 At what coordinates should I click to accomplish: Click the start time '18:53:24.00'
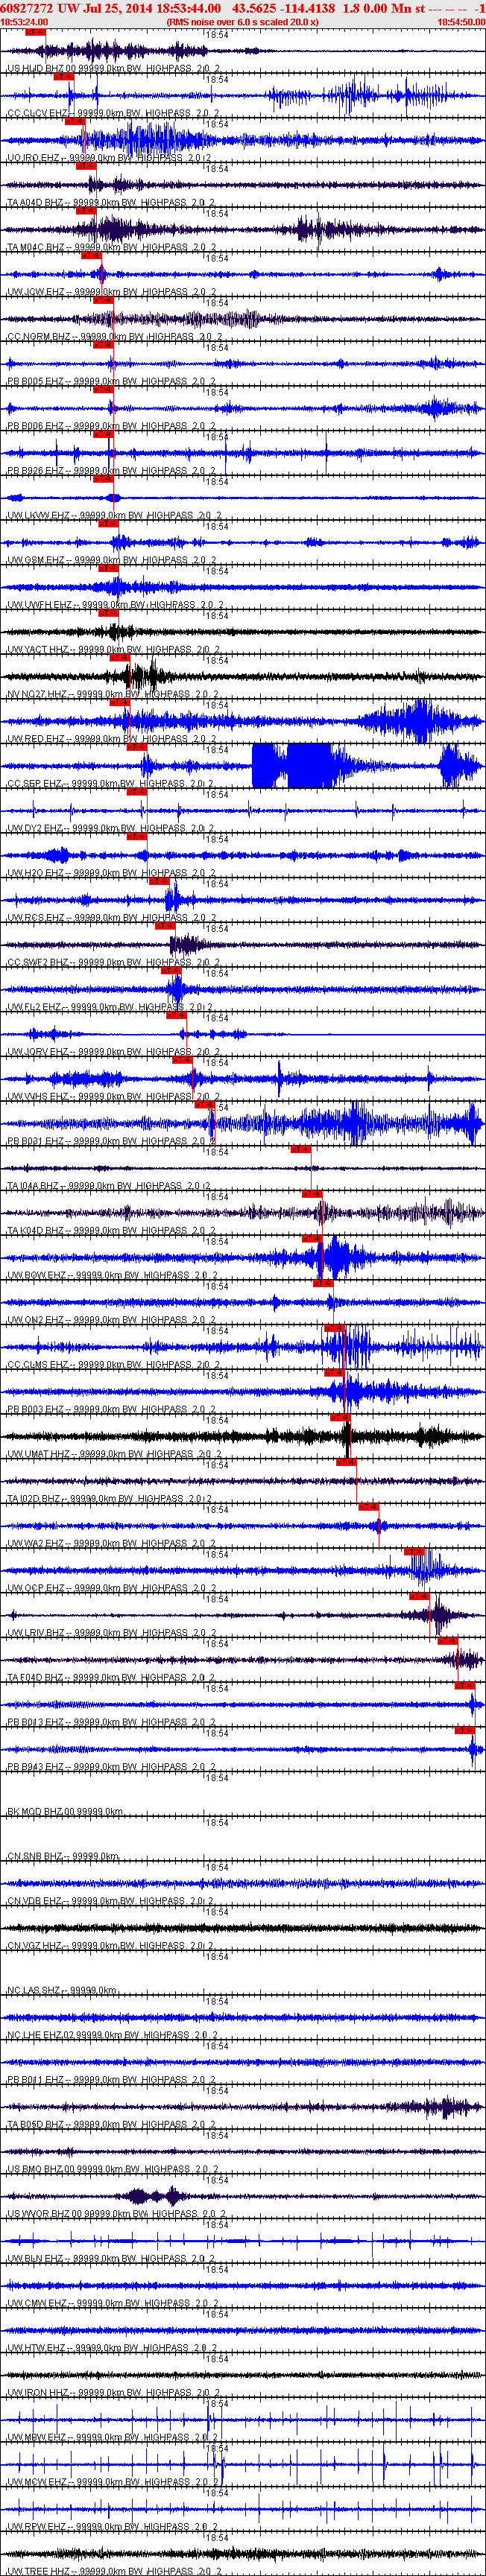[25, 22]
